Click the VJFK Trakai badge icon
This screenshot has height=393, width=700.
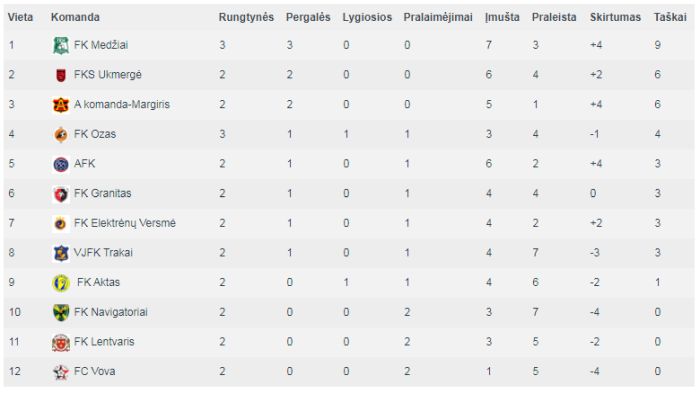pyautogui.click(x=61, y=253)
